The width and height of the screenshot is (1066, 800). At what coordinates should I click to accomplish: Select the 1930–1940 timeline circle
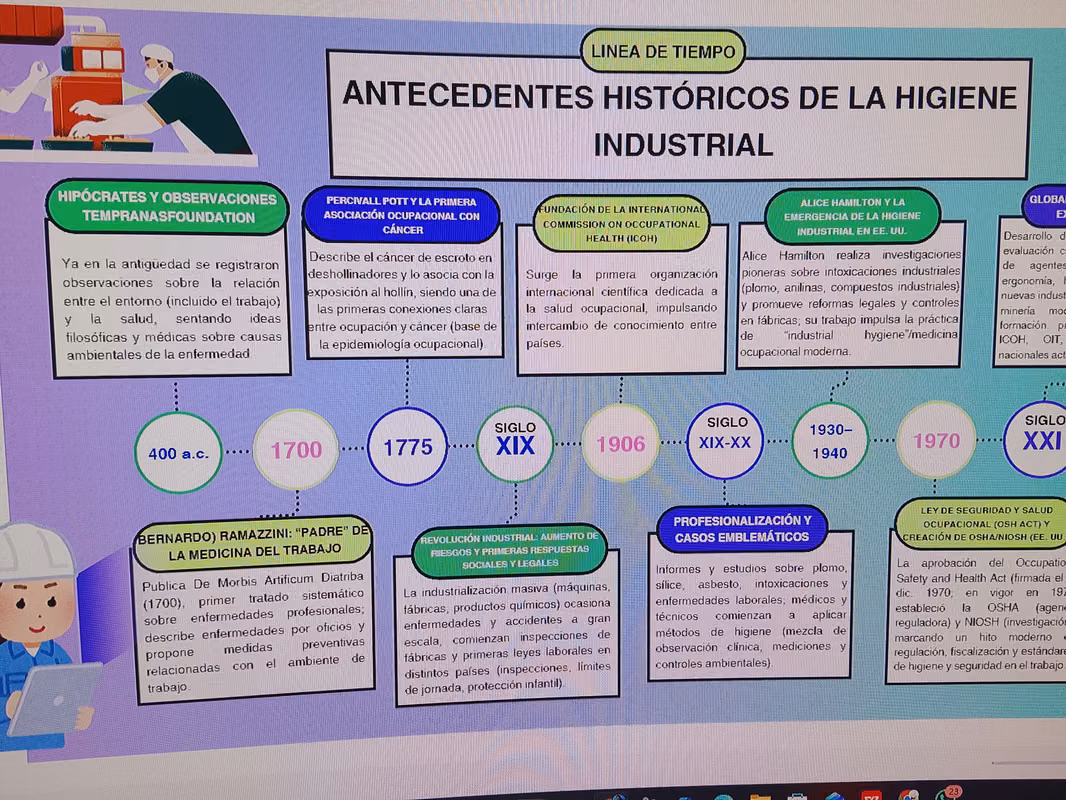coord(830,440)
